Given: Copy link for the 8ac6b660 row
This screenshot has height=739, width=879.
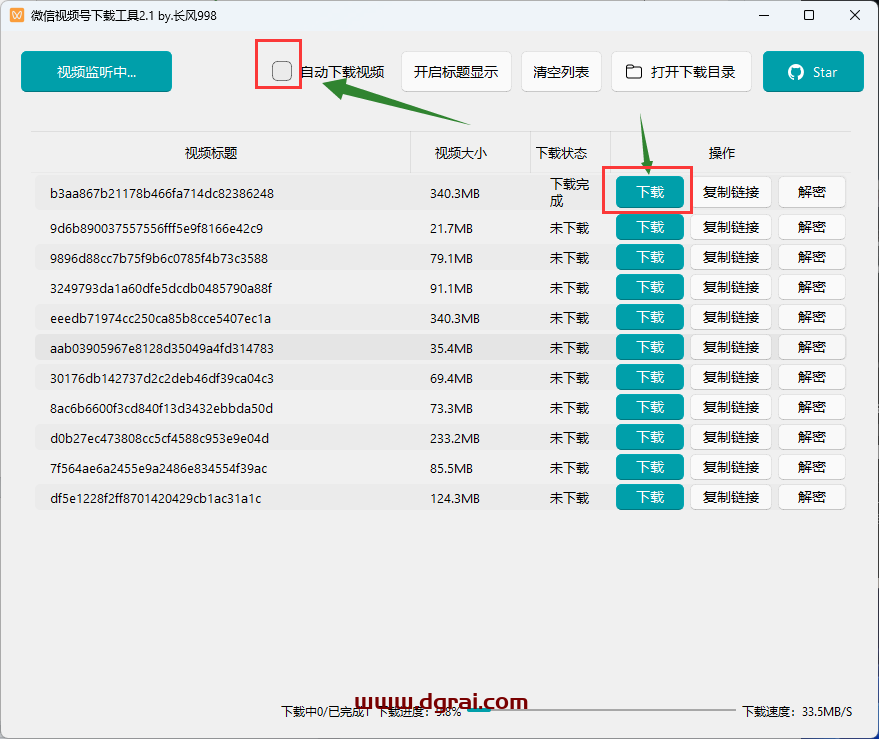Looking at the screenshot, I should (x=731, y=408).
